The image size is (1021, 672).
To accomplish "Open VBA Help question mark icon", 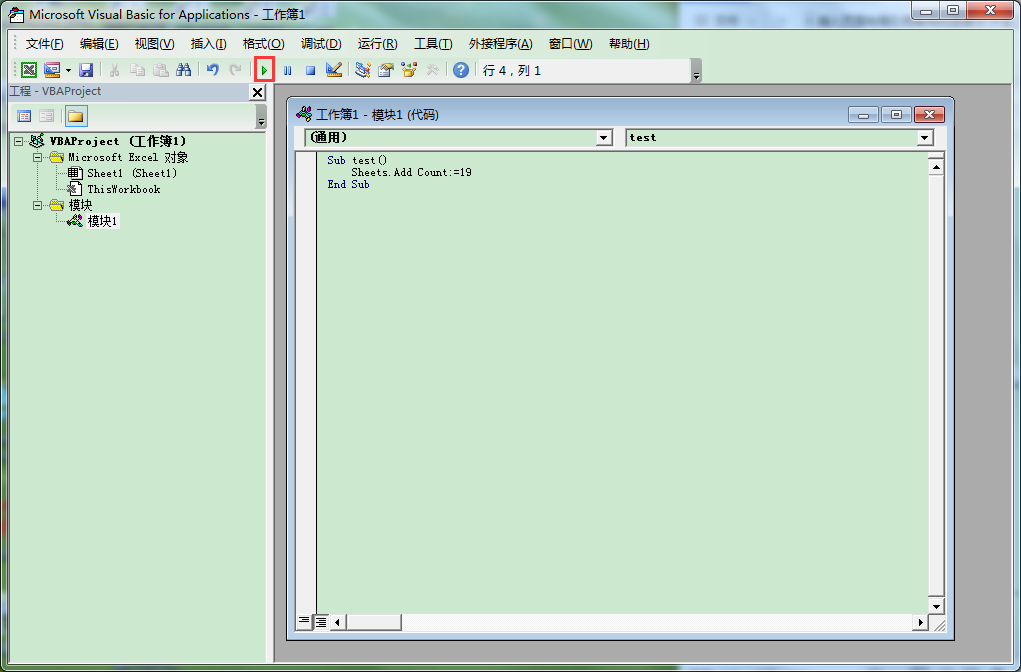I will (x=461, y=70).
